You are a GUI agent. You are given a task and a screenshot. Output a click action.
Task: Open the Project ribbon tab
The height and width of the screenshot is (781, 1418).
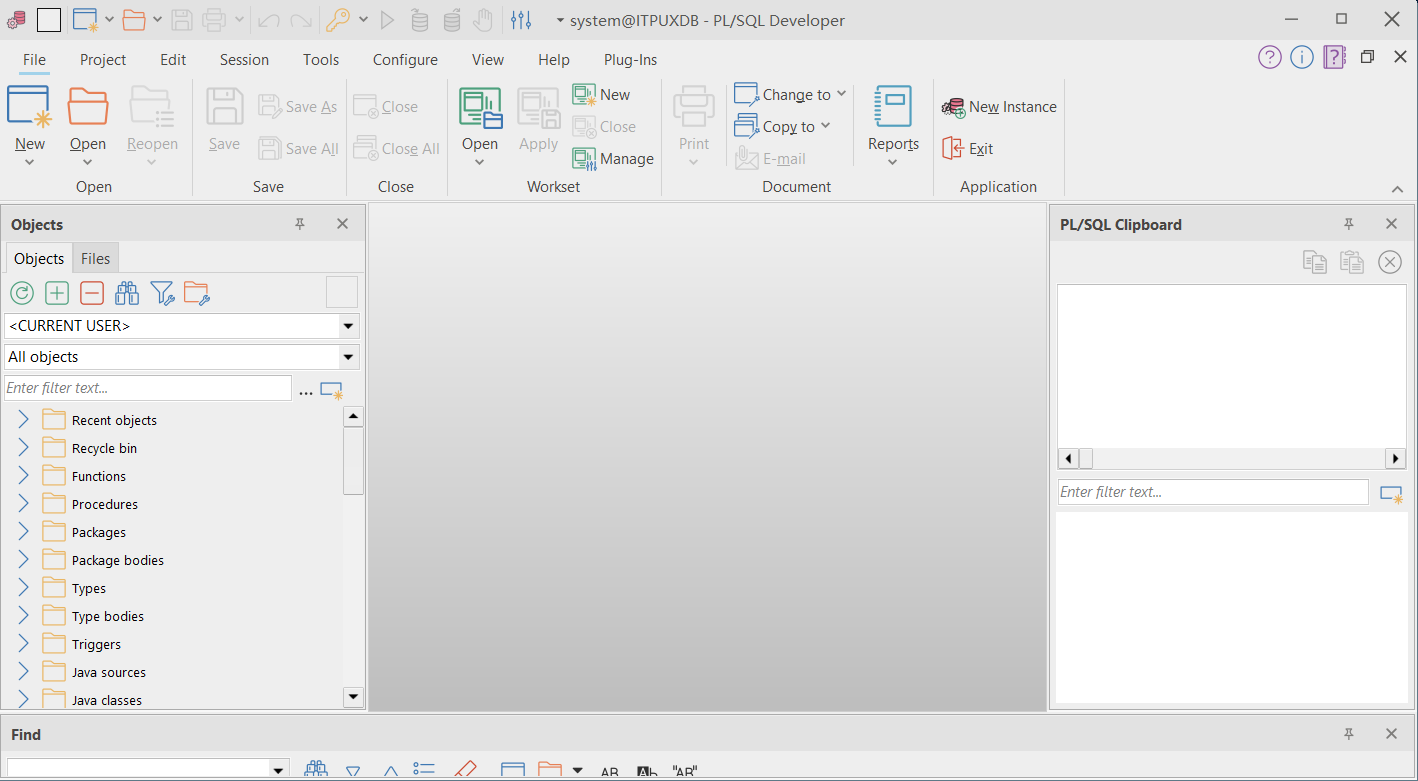103,60
